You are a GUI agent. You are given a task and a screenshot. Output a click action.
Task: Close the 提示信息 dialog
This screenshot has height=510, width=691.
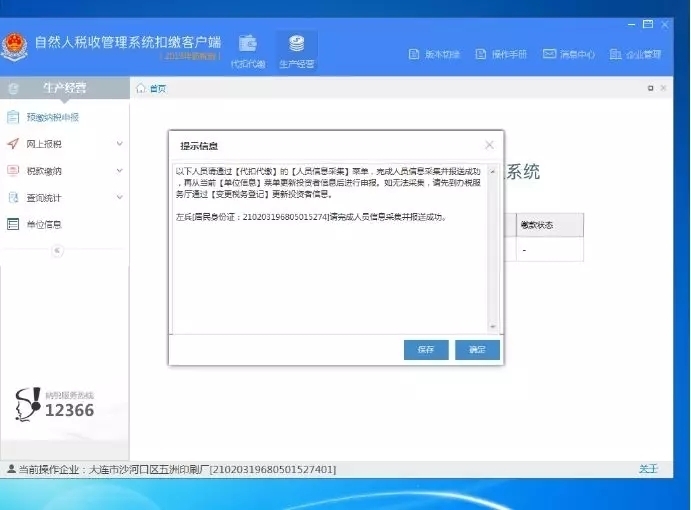[489, 145]
